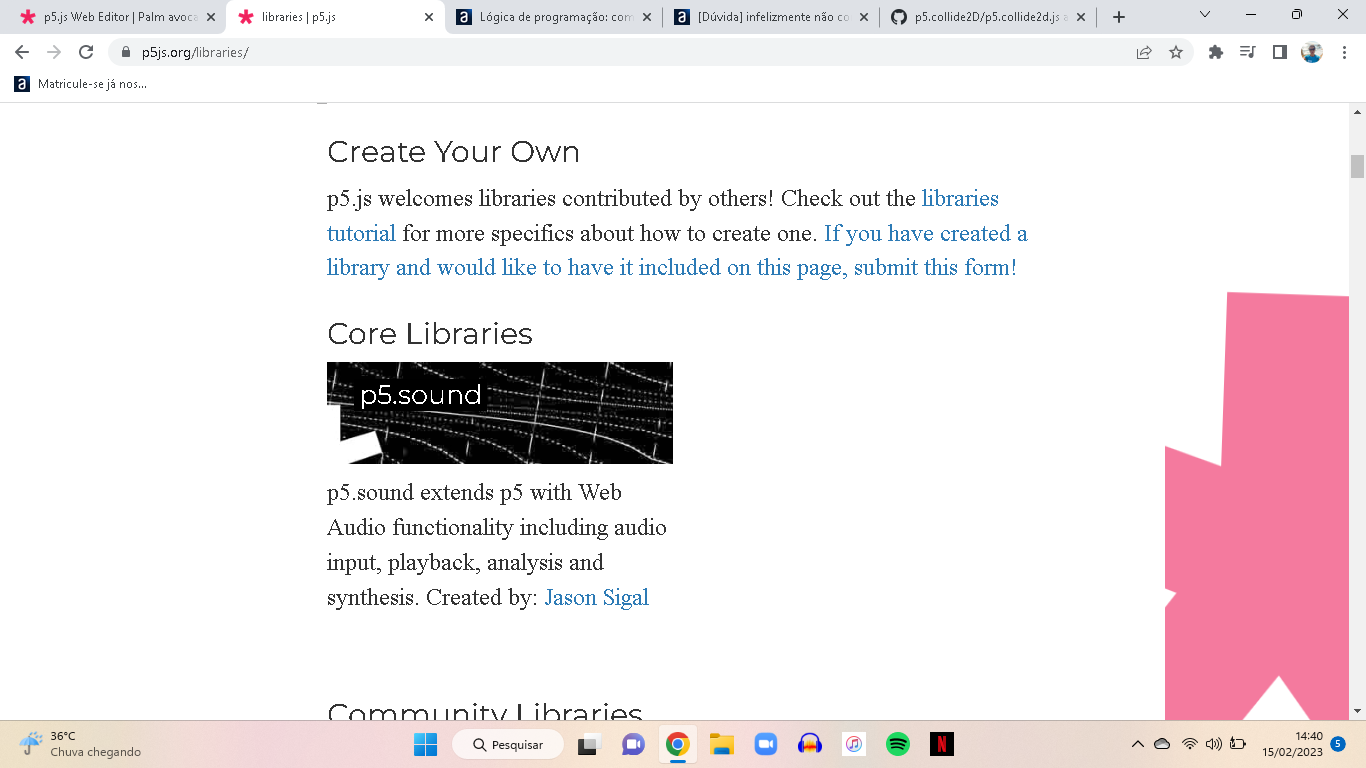Open the Teams Chat taskbar icon
Screen dimensions: 1366x768
tap(633, 744)
